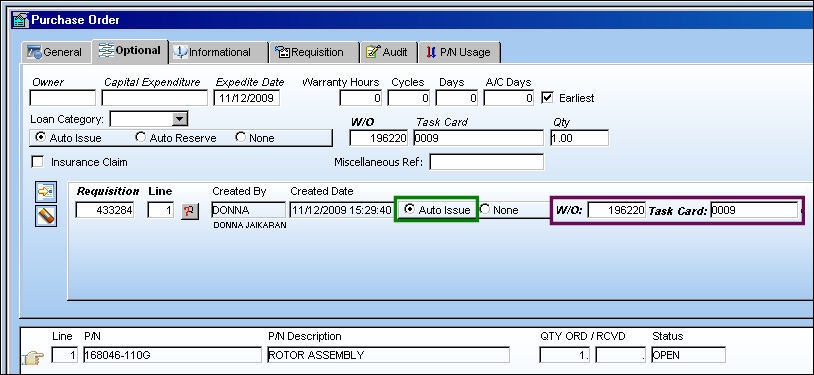Click the P/N field 168046-110G
Image resolution: width=814 pixels, height=375 pixels.
[x=172, y=355]
